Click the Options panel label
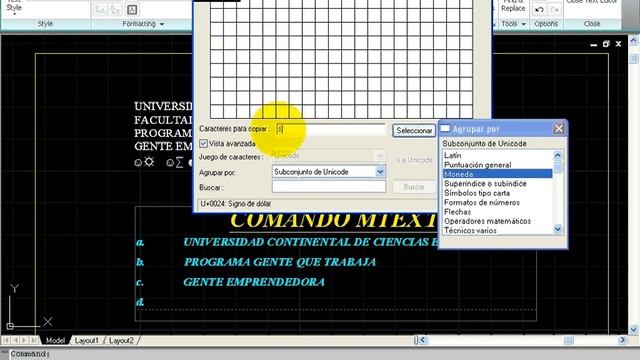This screenshot has height=360, width=640. point(546,24)
